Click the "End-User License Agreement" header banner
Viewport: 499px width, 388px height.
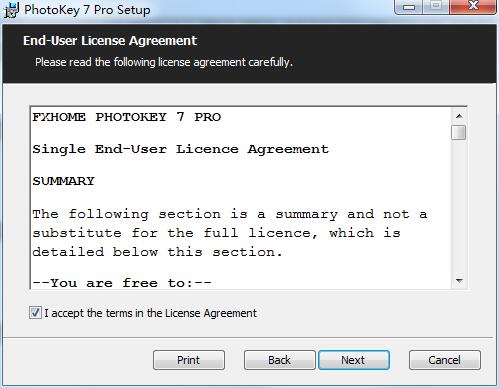249,53
